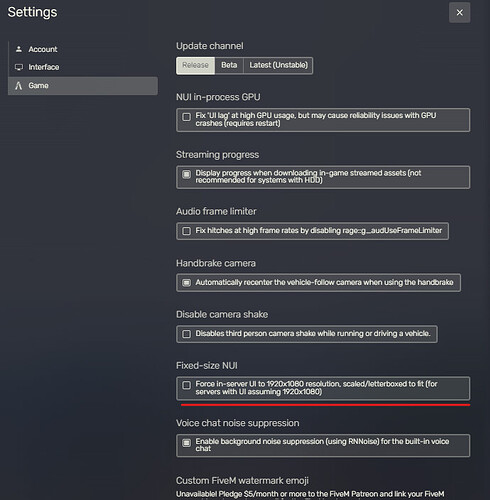Enable the NUI in-process GPU checkbox
Image resolution: width=490 pixels, height=500 pixels.
(187, 117)
